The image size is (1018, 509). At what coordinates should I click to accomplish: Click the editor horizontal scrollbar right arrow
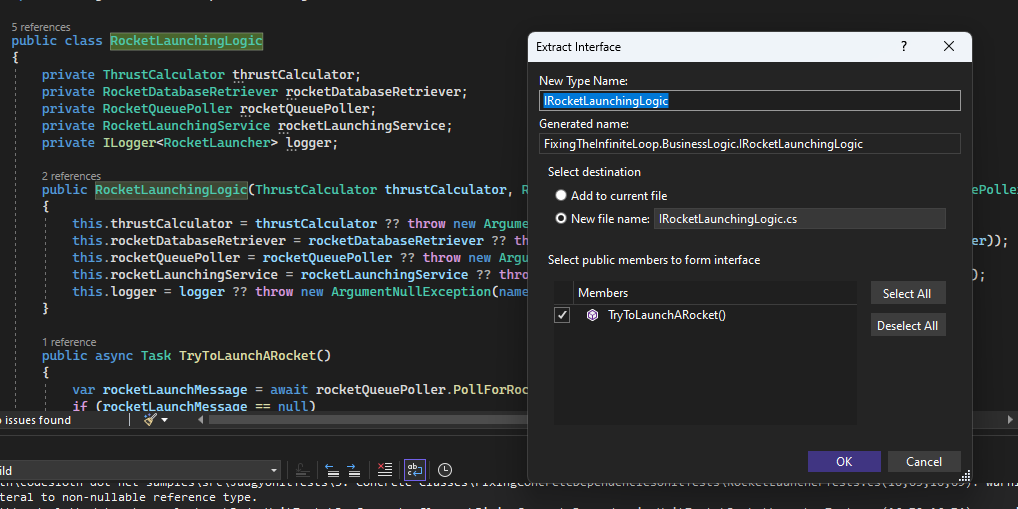tap(1010, 420)
